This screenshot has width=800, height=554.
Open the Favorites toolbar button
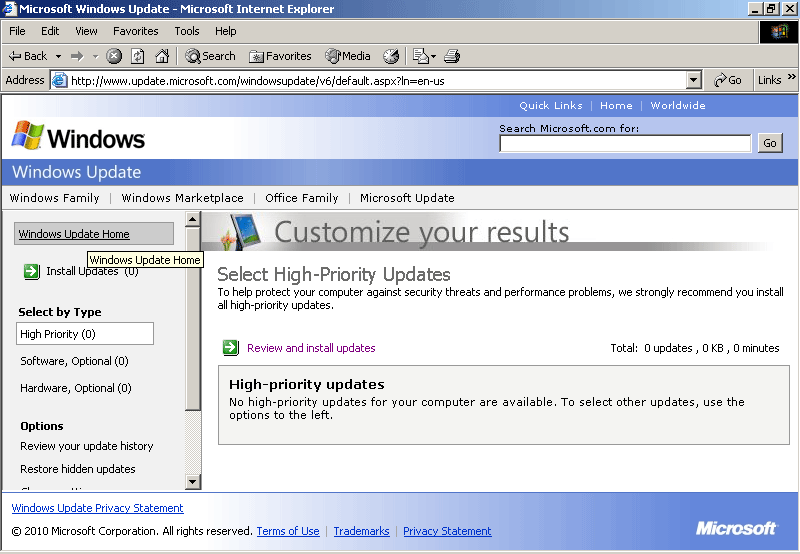[280, 56]
